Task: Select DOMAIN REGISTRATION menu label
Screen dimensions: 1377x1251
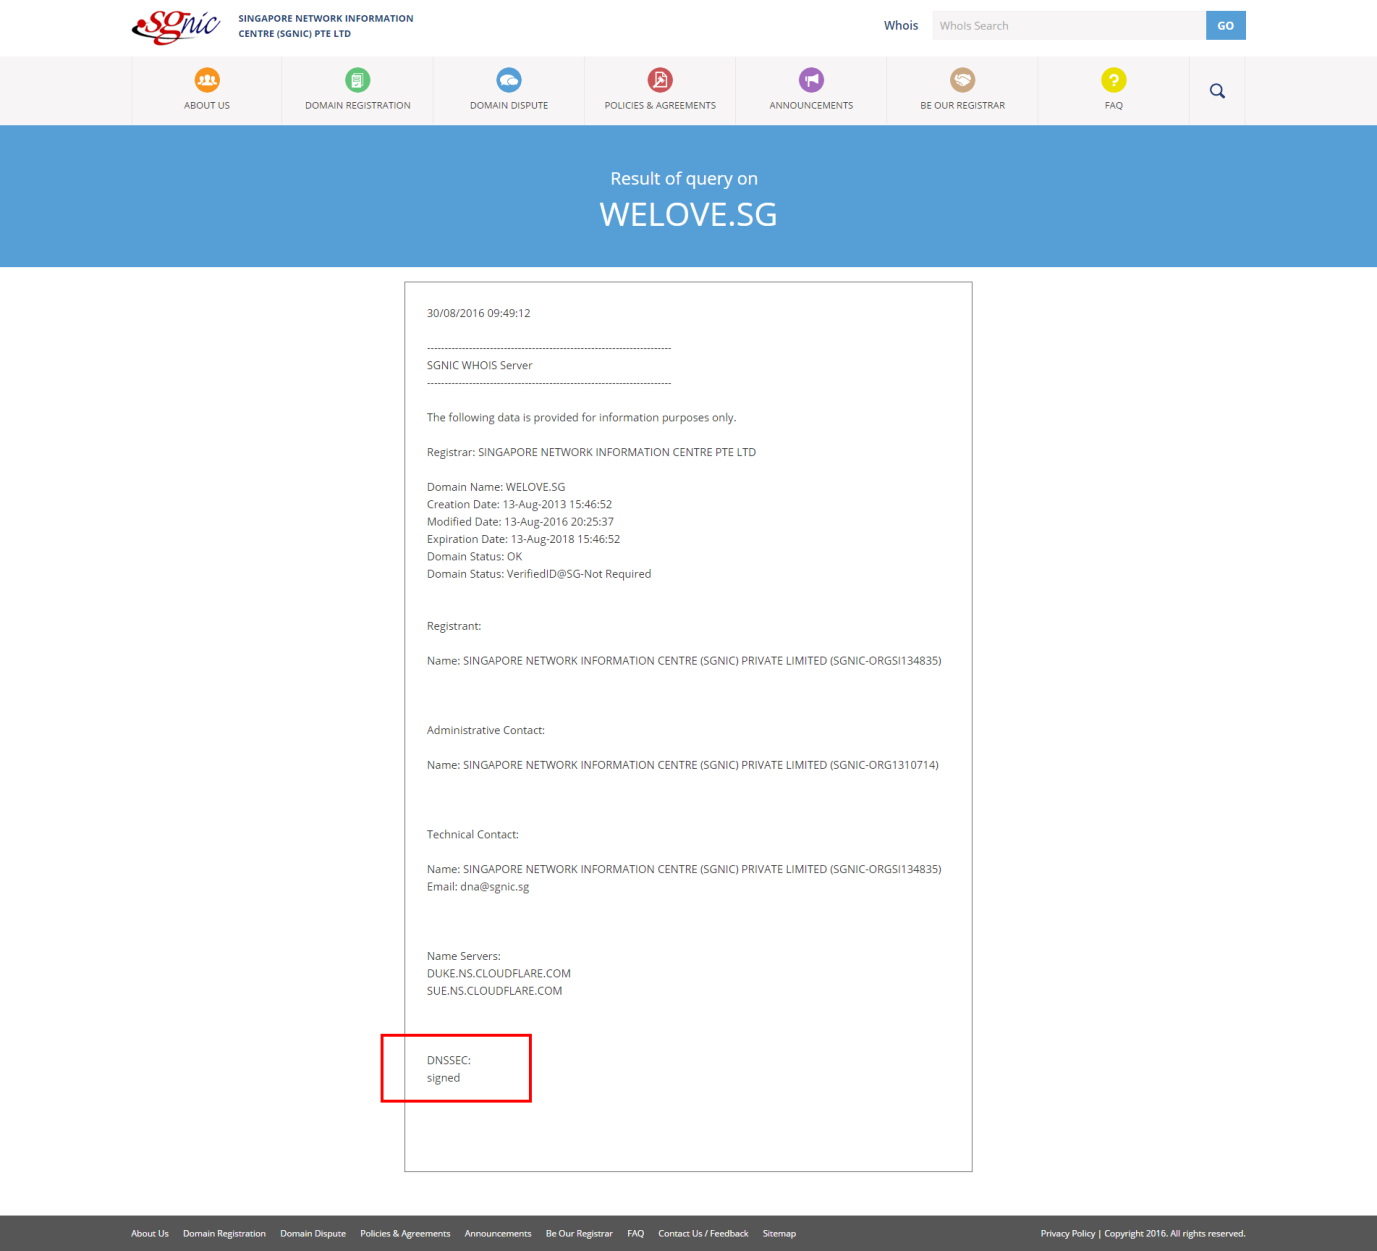Action: [358, 105]
